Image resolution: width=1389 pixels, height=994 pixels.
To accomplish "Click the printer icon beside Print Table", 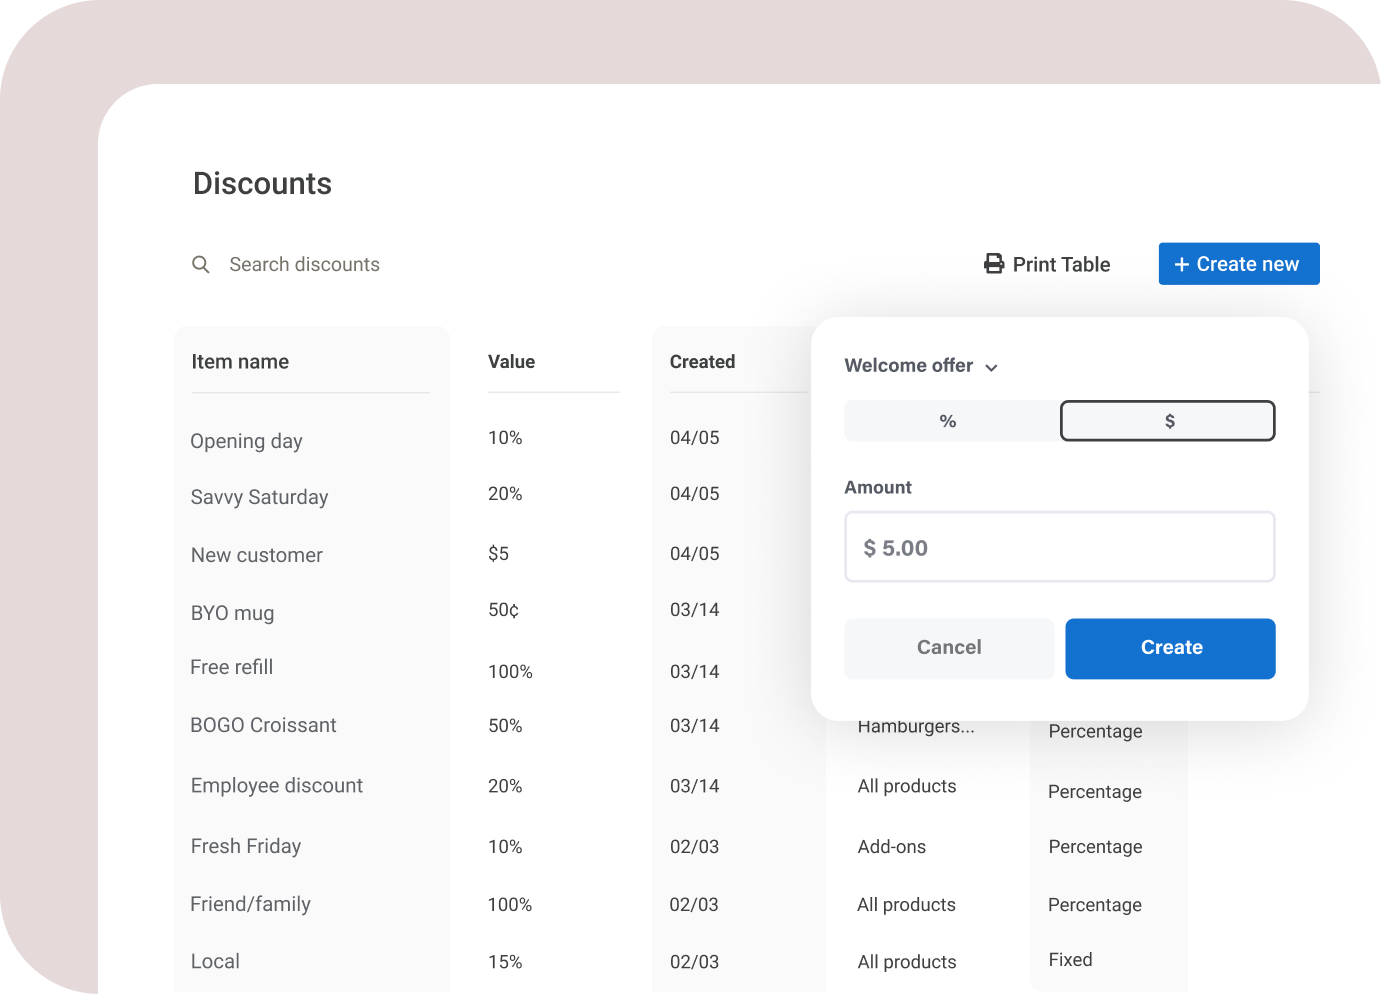I will 993,263.
